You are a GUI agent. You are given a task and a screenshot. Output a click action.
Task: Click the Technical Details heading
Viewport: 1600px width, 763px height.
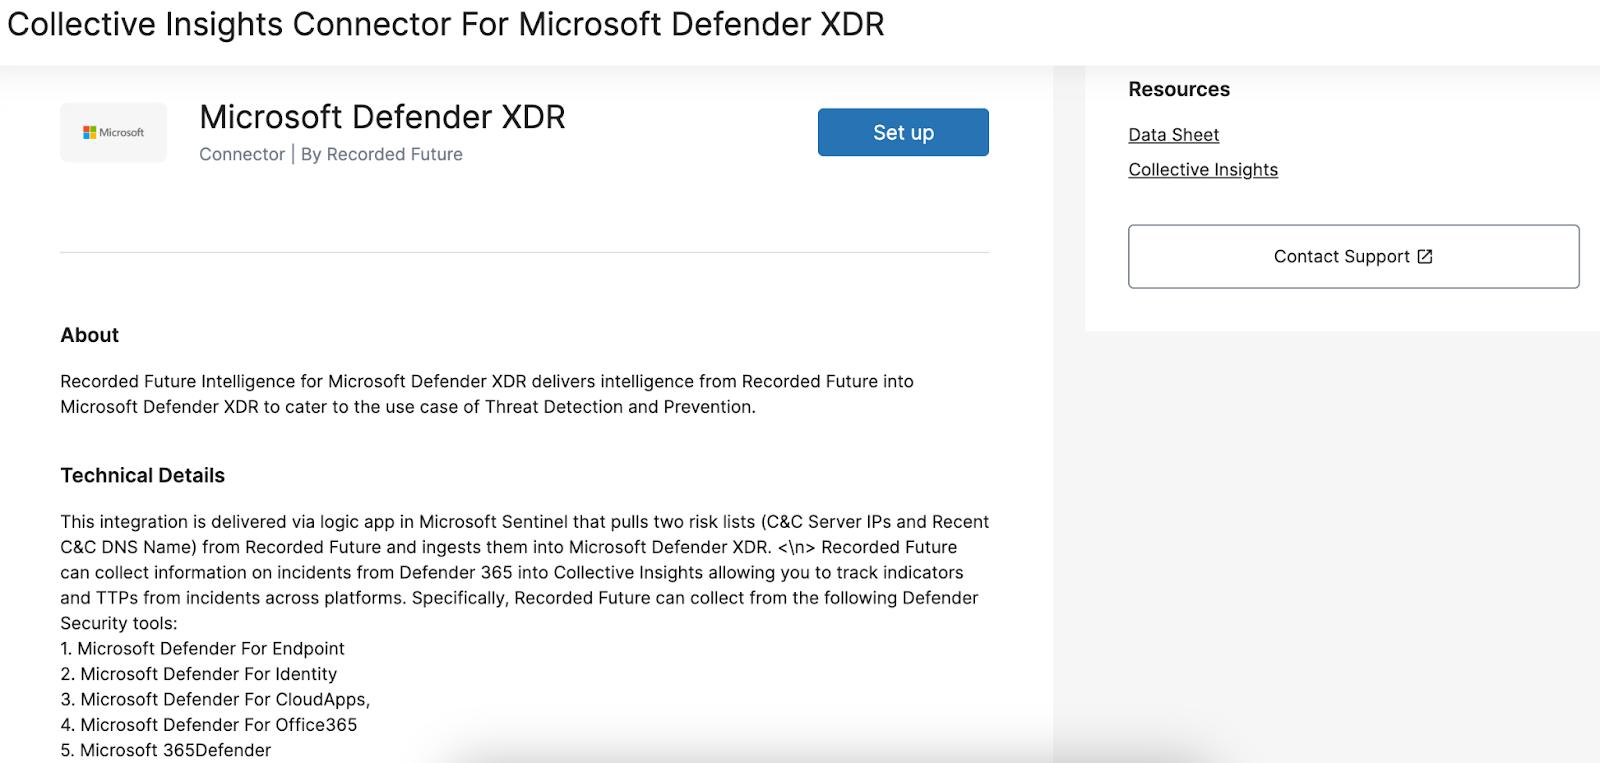point(142,475)
